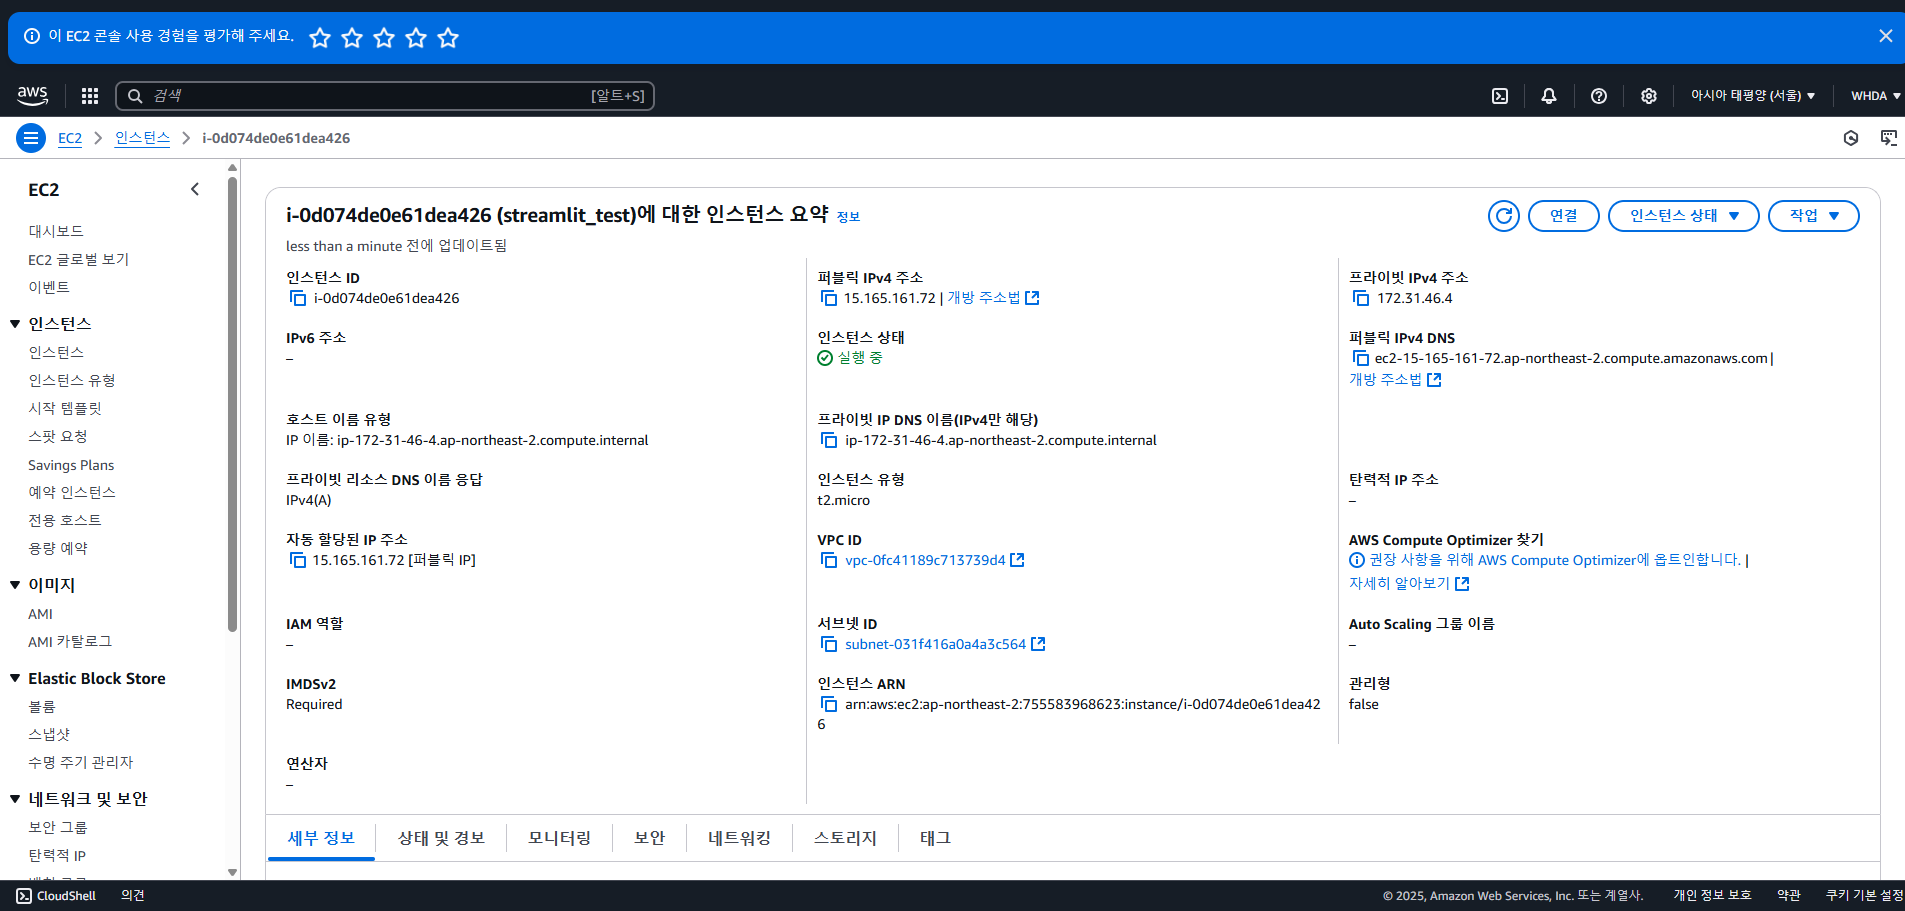Collapse the 이미지 sidebar section
This screenshot has width=1905, height=911.
[15, 585]
